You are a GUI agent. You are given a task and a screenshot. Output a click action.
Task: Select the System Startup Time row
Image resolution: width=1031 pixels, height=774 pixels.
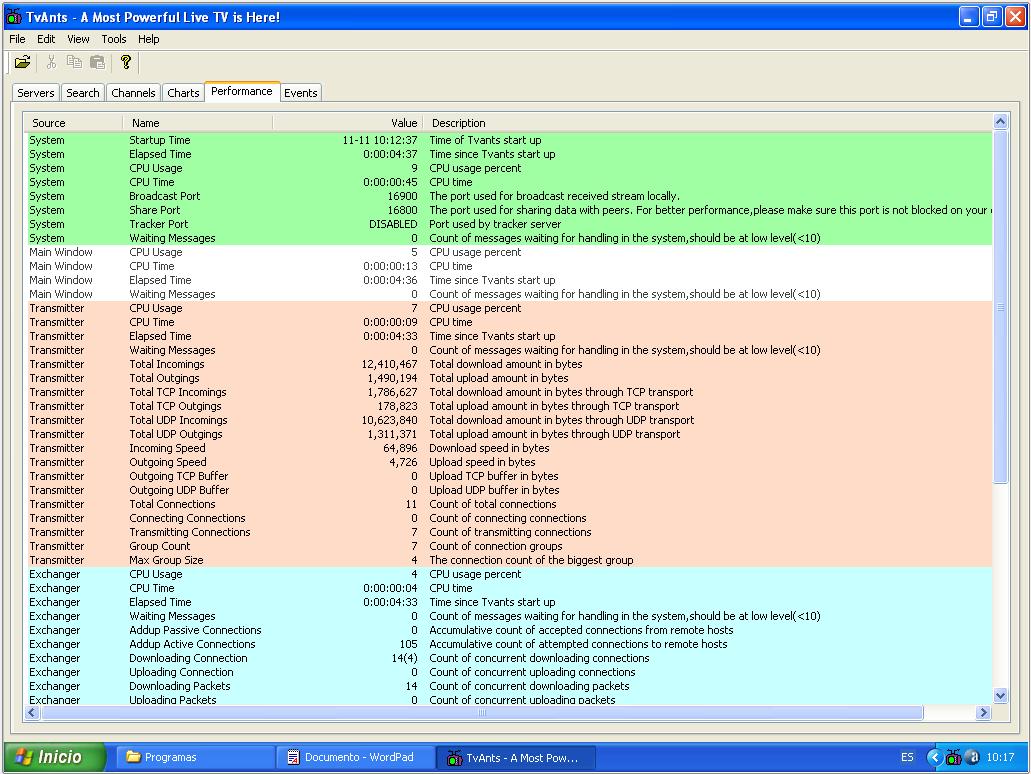[x=508, y=140]
